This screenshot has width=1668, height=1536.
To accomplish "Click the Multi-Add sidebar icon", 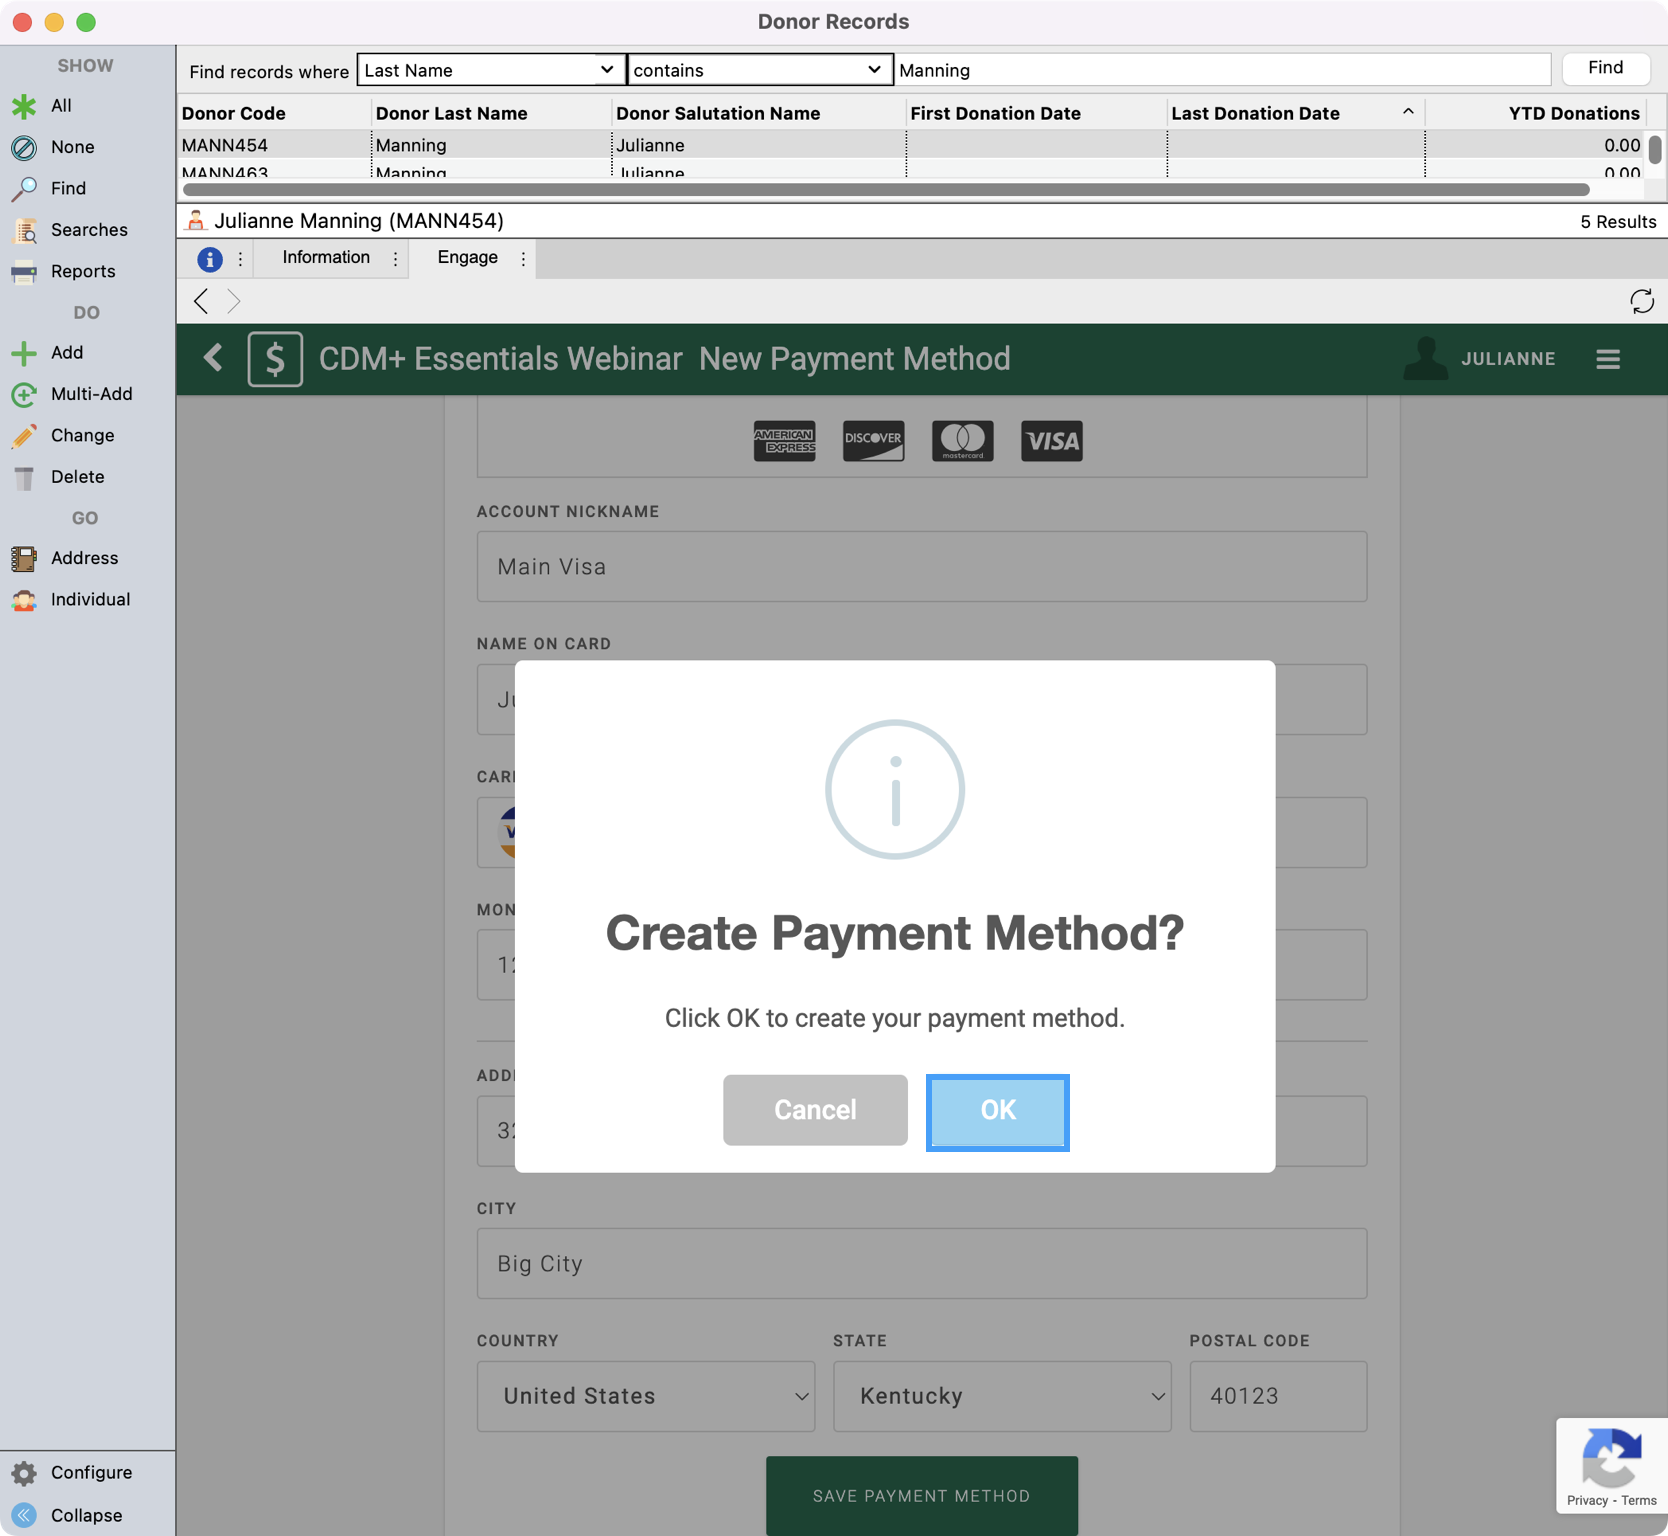I will pyautogui.click(x=24, y=394).
